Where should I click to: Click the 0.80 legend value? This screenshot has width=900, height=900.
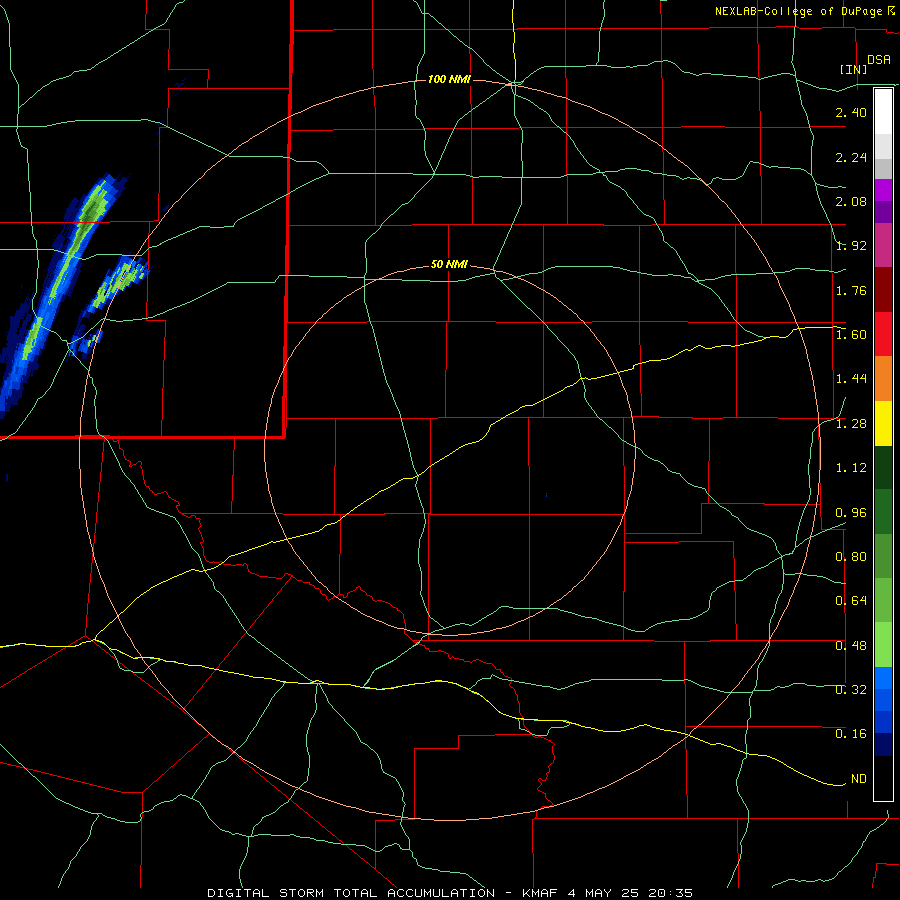pos(851,557)
